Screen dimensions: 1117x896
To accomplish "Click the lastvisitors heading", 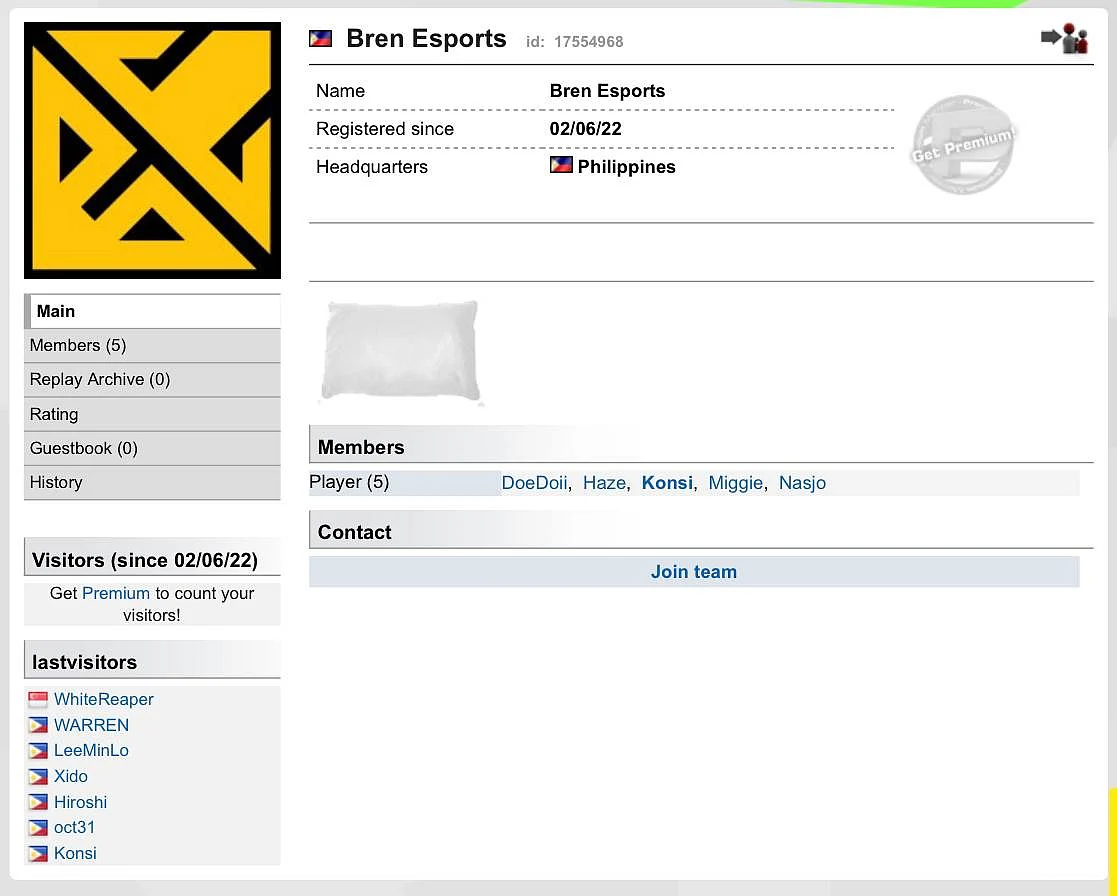I will click(84, 662).
